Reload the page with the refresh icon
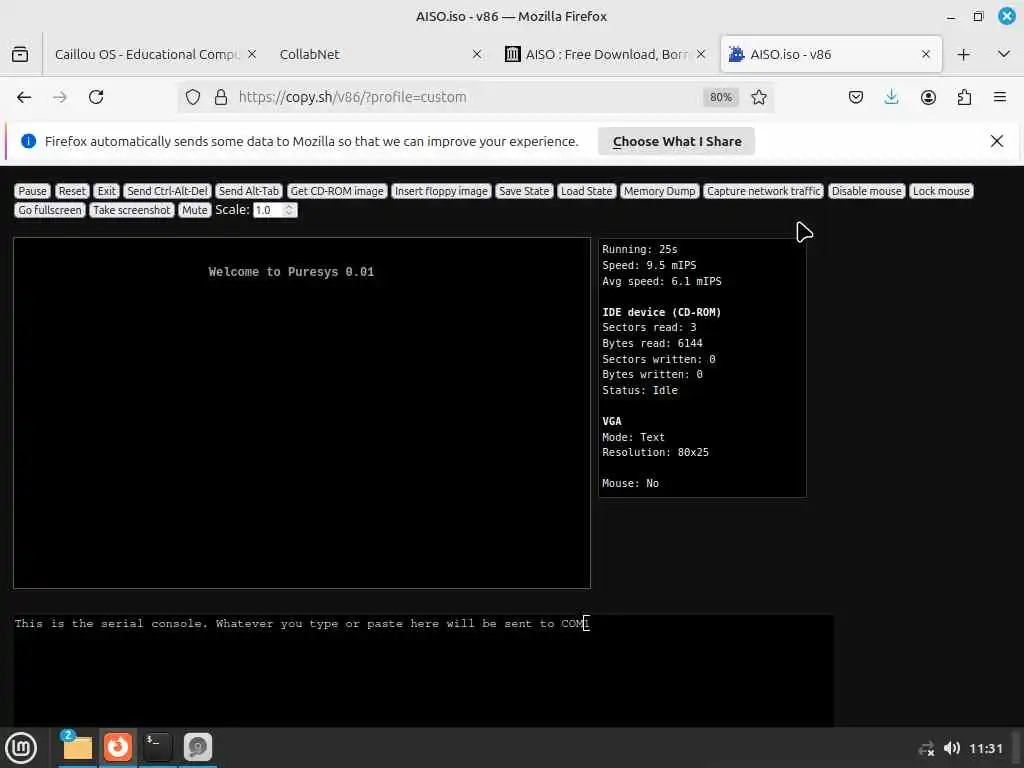This screenshot has width=1024, height=768. [x=96, y=97]
